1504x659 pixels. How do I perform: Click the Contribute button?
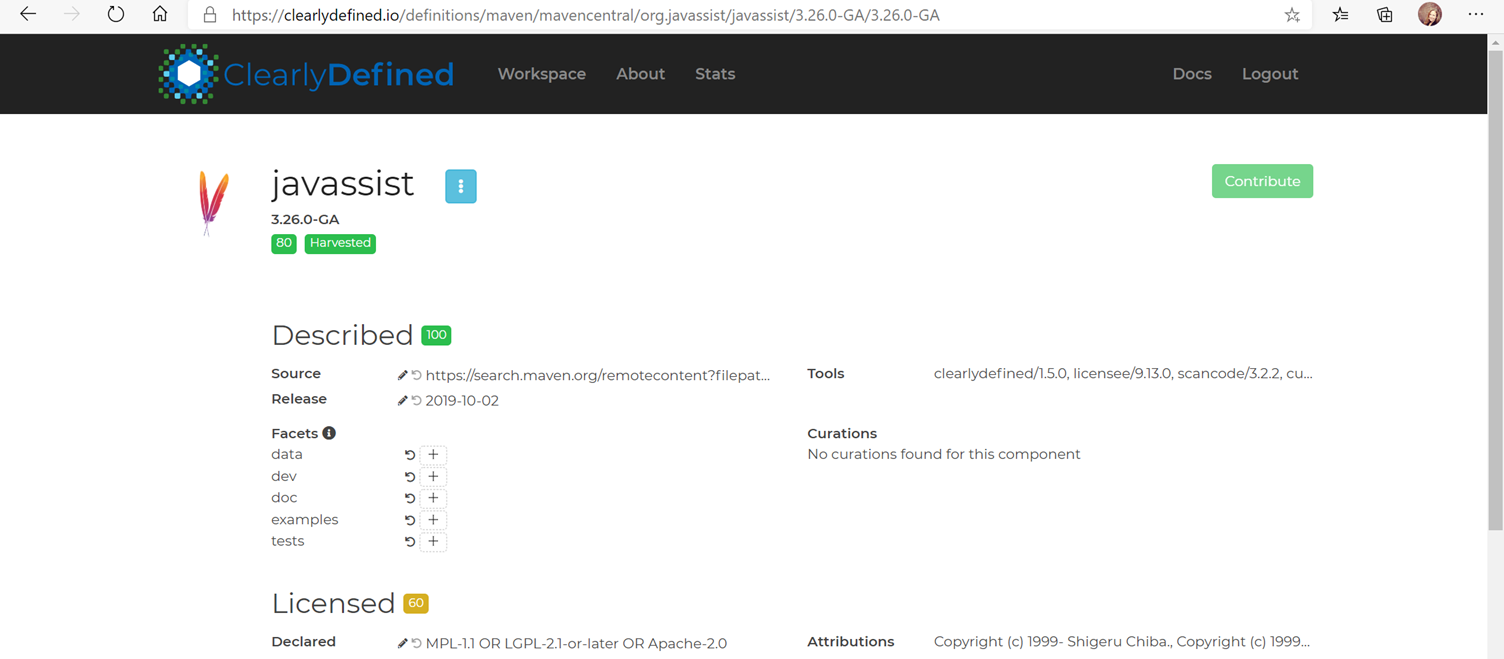point(1262,181)
